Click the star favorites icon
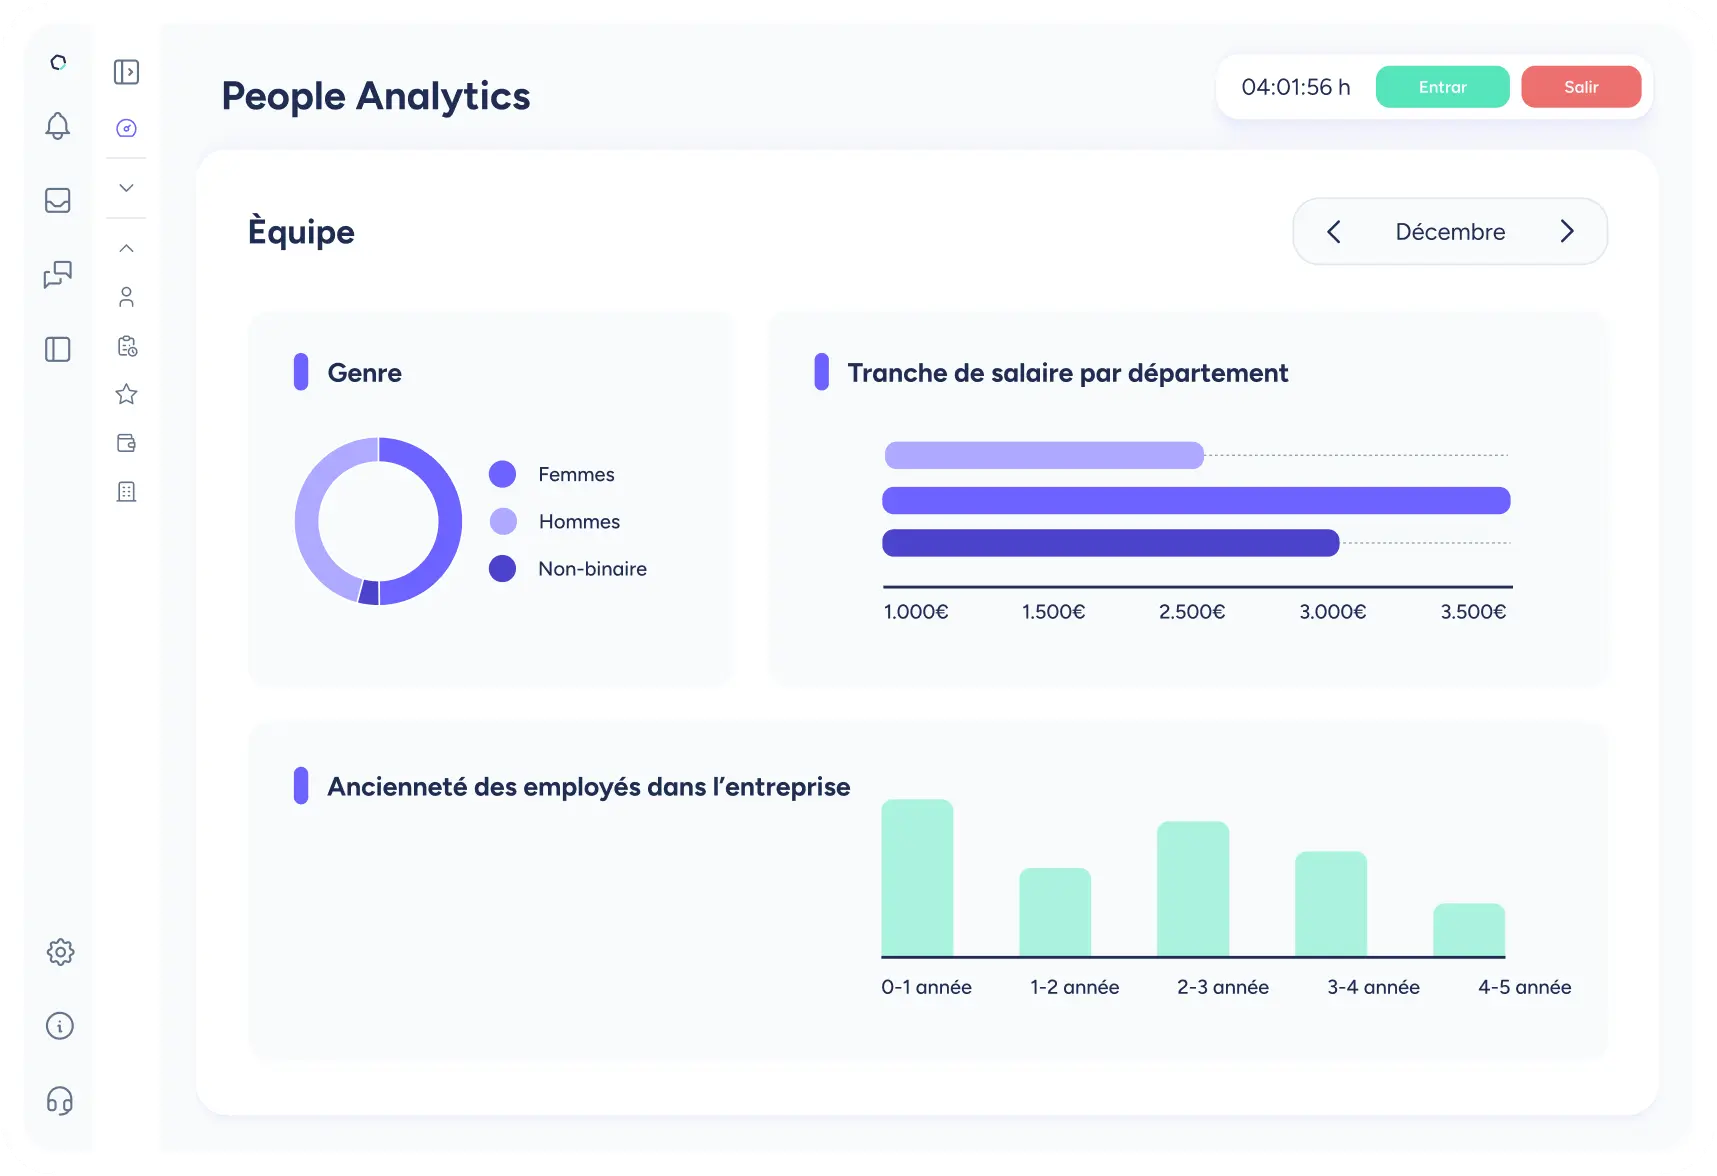Image resolution: width=1717 pixels, height=1176 pixels. pyautogui.click(x=126, y=394)
